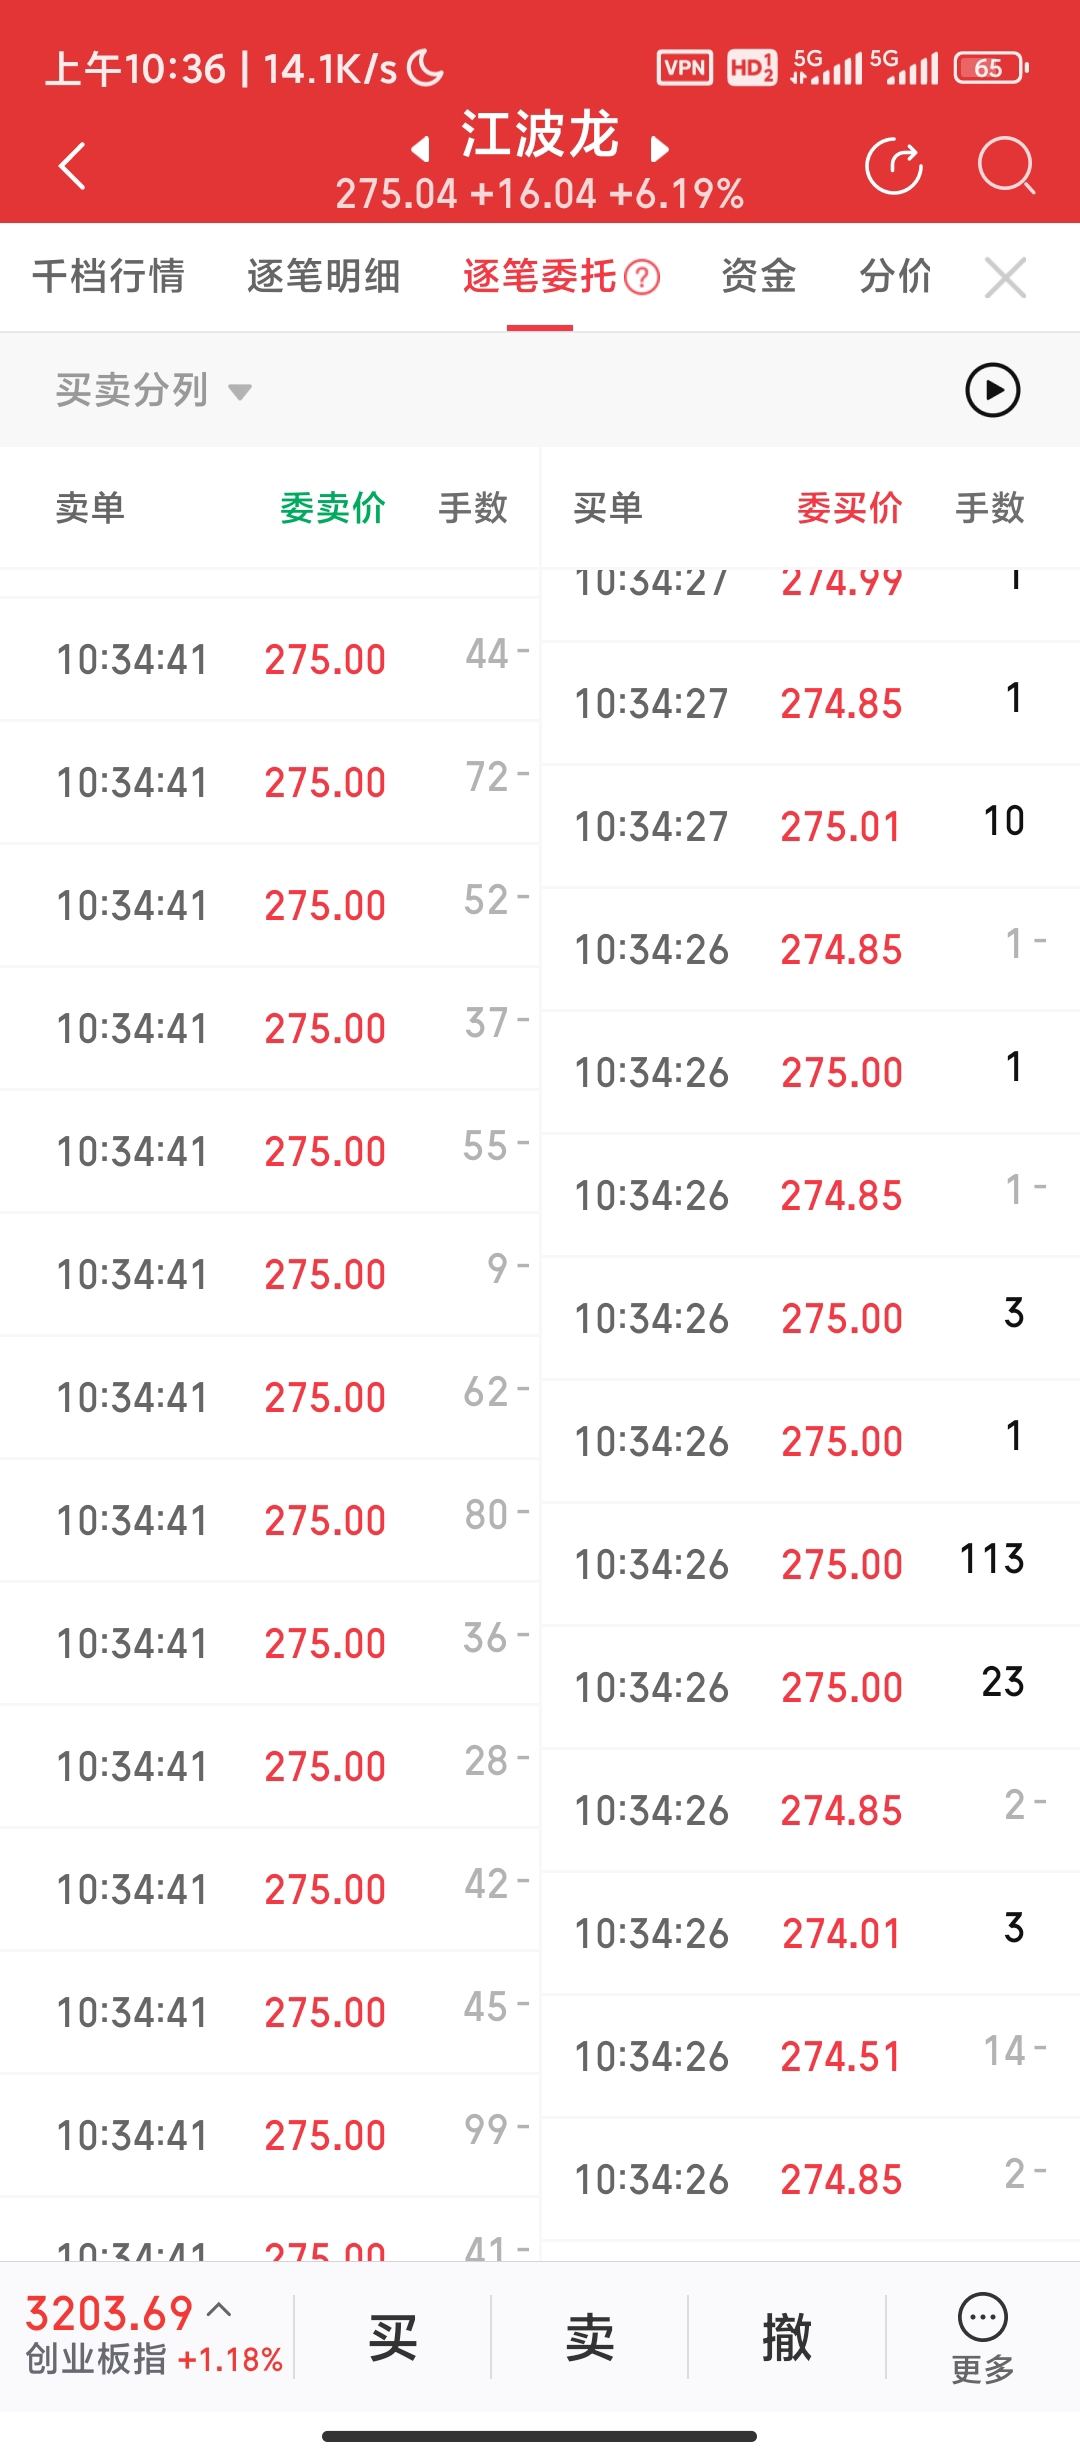The width and height of the screenshot is (1080, 2460).
Task: Open the search magnifier icon
Action: pos(1005,166)
